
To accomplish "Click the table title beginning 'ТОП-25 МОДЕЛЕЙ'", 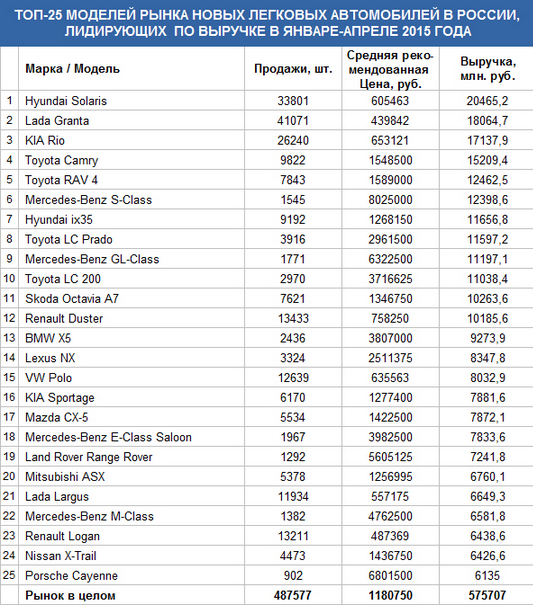I will tap(267, 23).
